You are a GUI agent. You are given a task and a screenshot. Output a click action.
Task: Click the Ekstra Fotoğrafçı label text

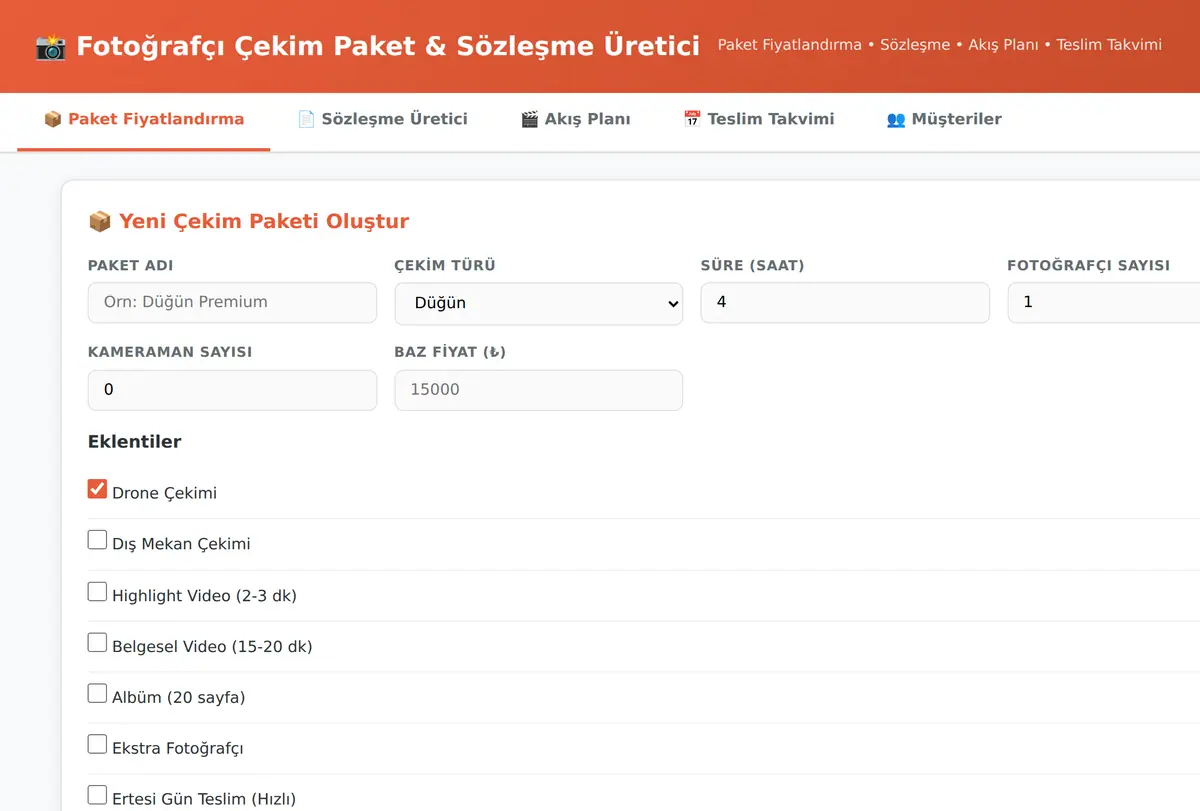pyautogui.click(x=178, y=748)
